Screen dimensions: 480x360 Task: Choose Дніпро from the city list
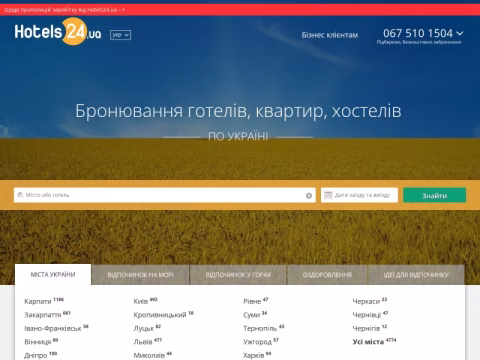tap(36, 355)
